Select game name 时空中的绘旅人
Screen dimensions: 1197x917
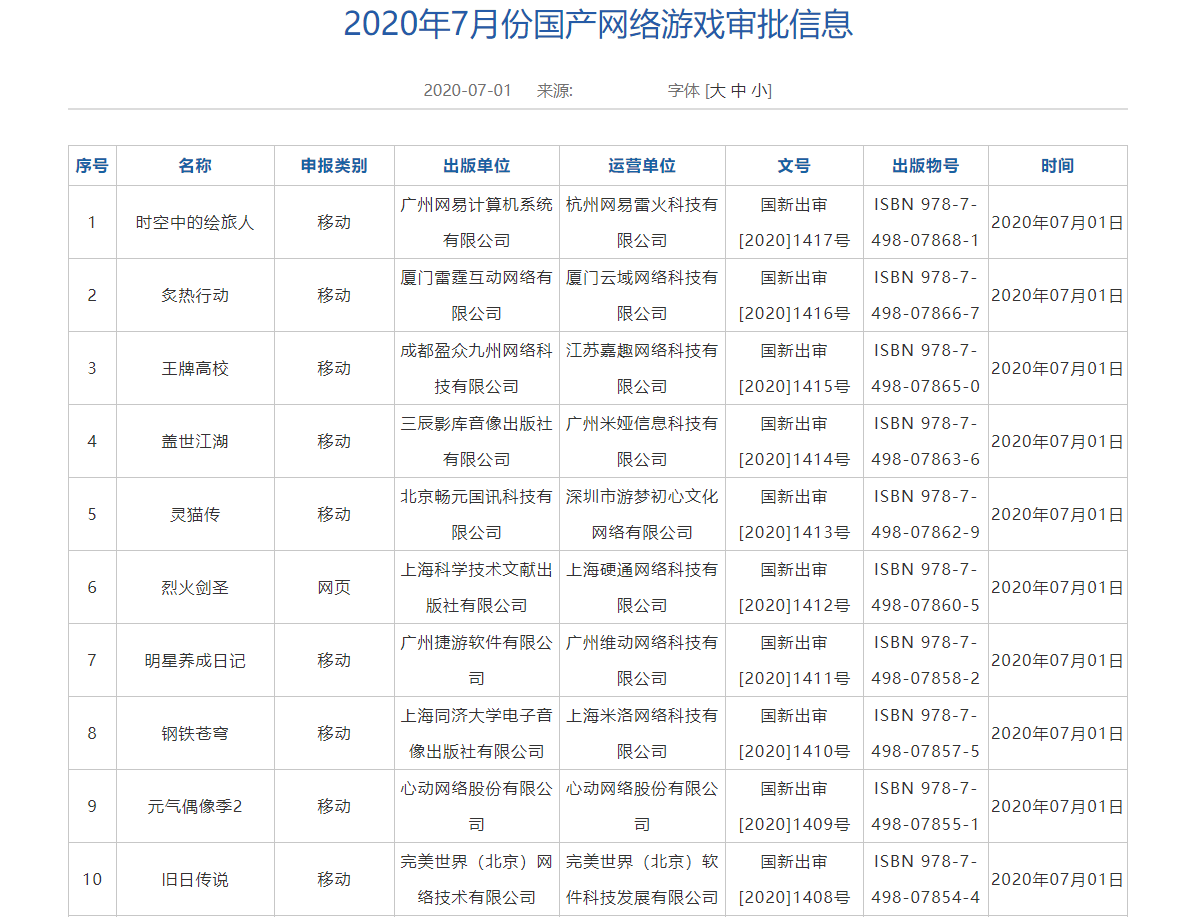195,222
